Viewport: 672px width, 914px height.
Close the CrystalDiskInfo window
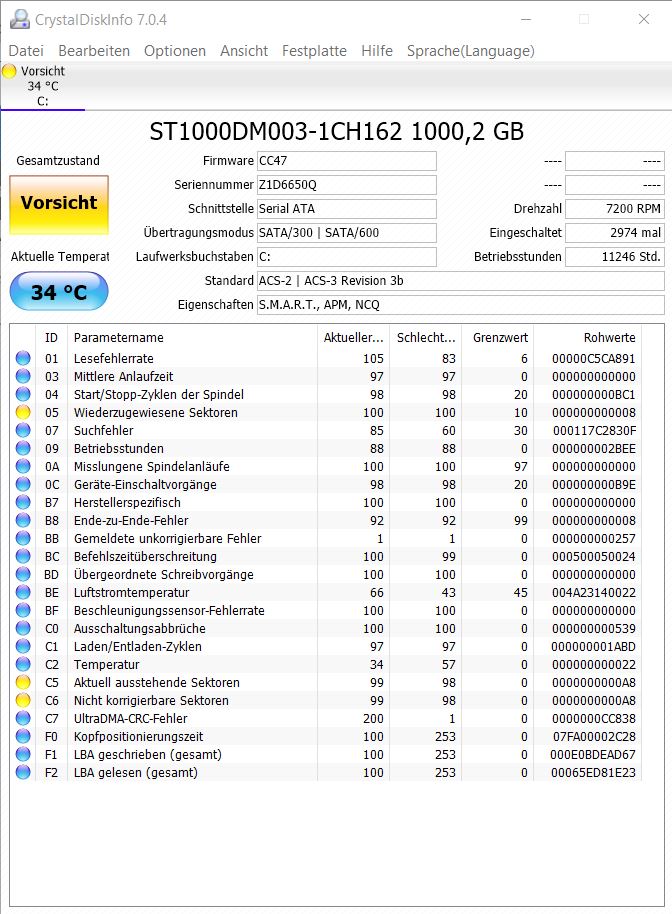(643, 19)
